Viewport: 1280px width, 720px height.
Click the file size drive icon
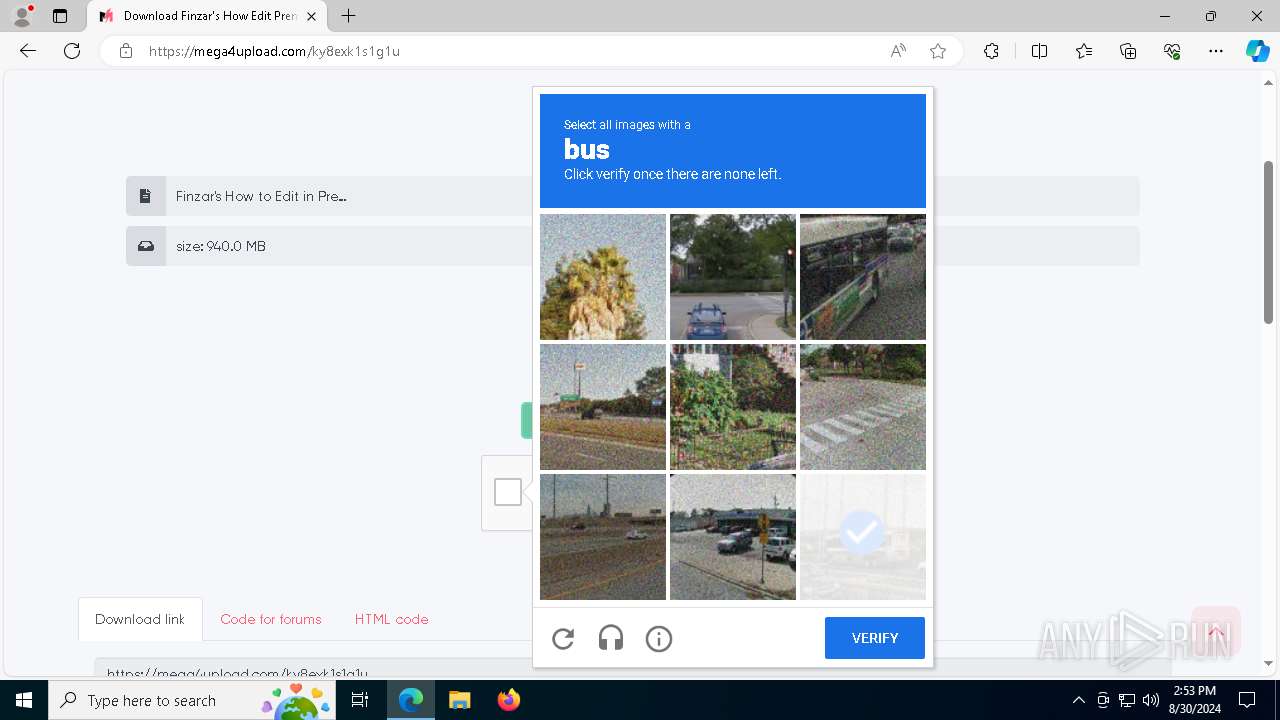(145, 246)
